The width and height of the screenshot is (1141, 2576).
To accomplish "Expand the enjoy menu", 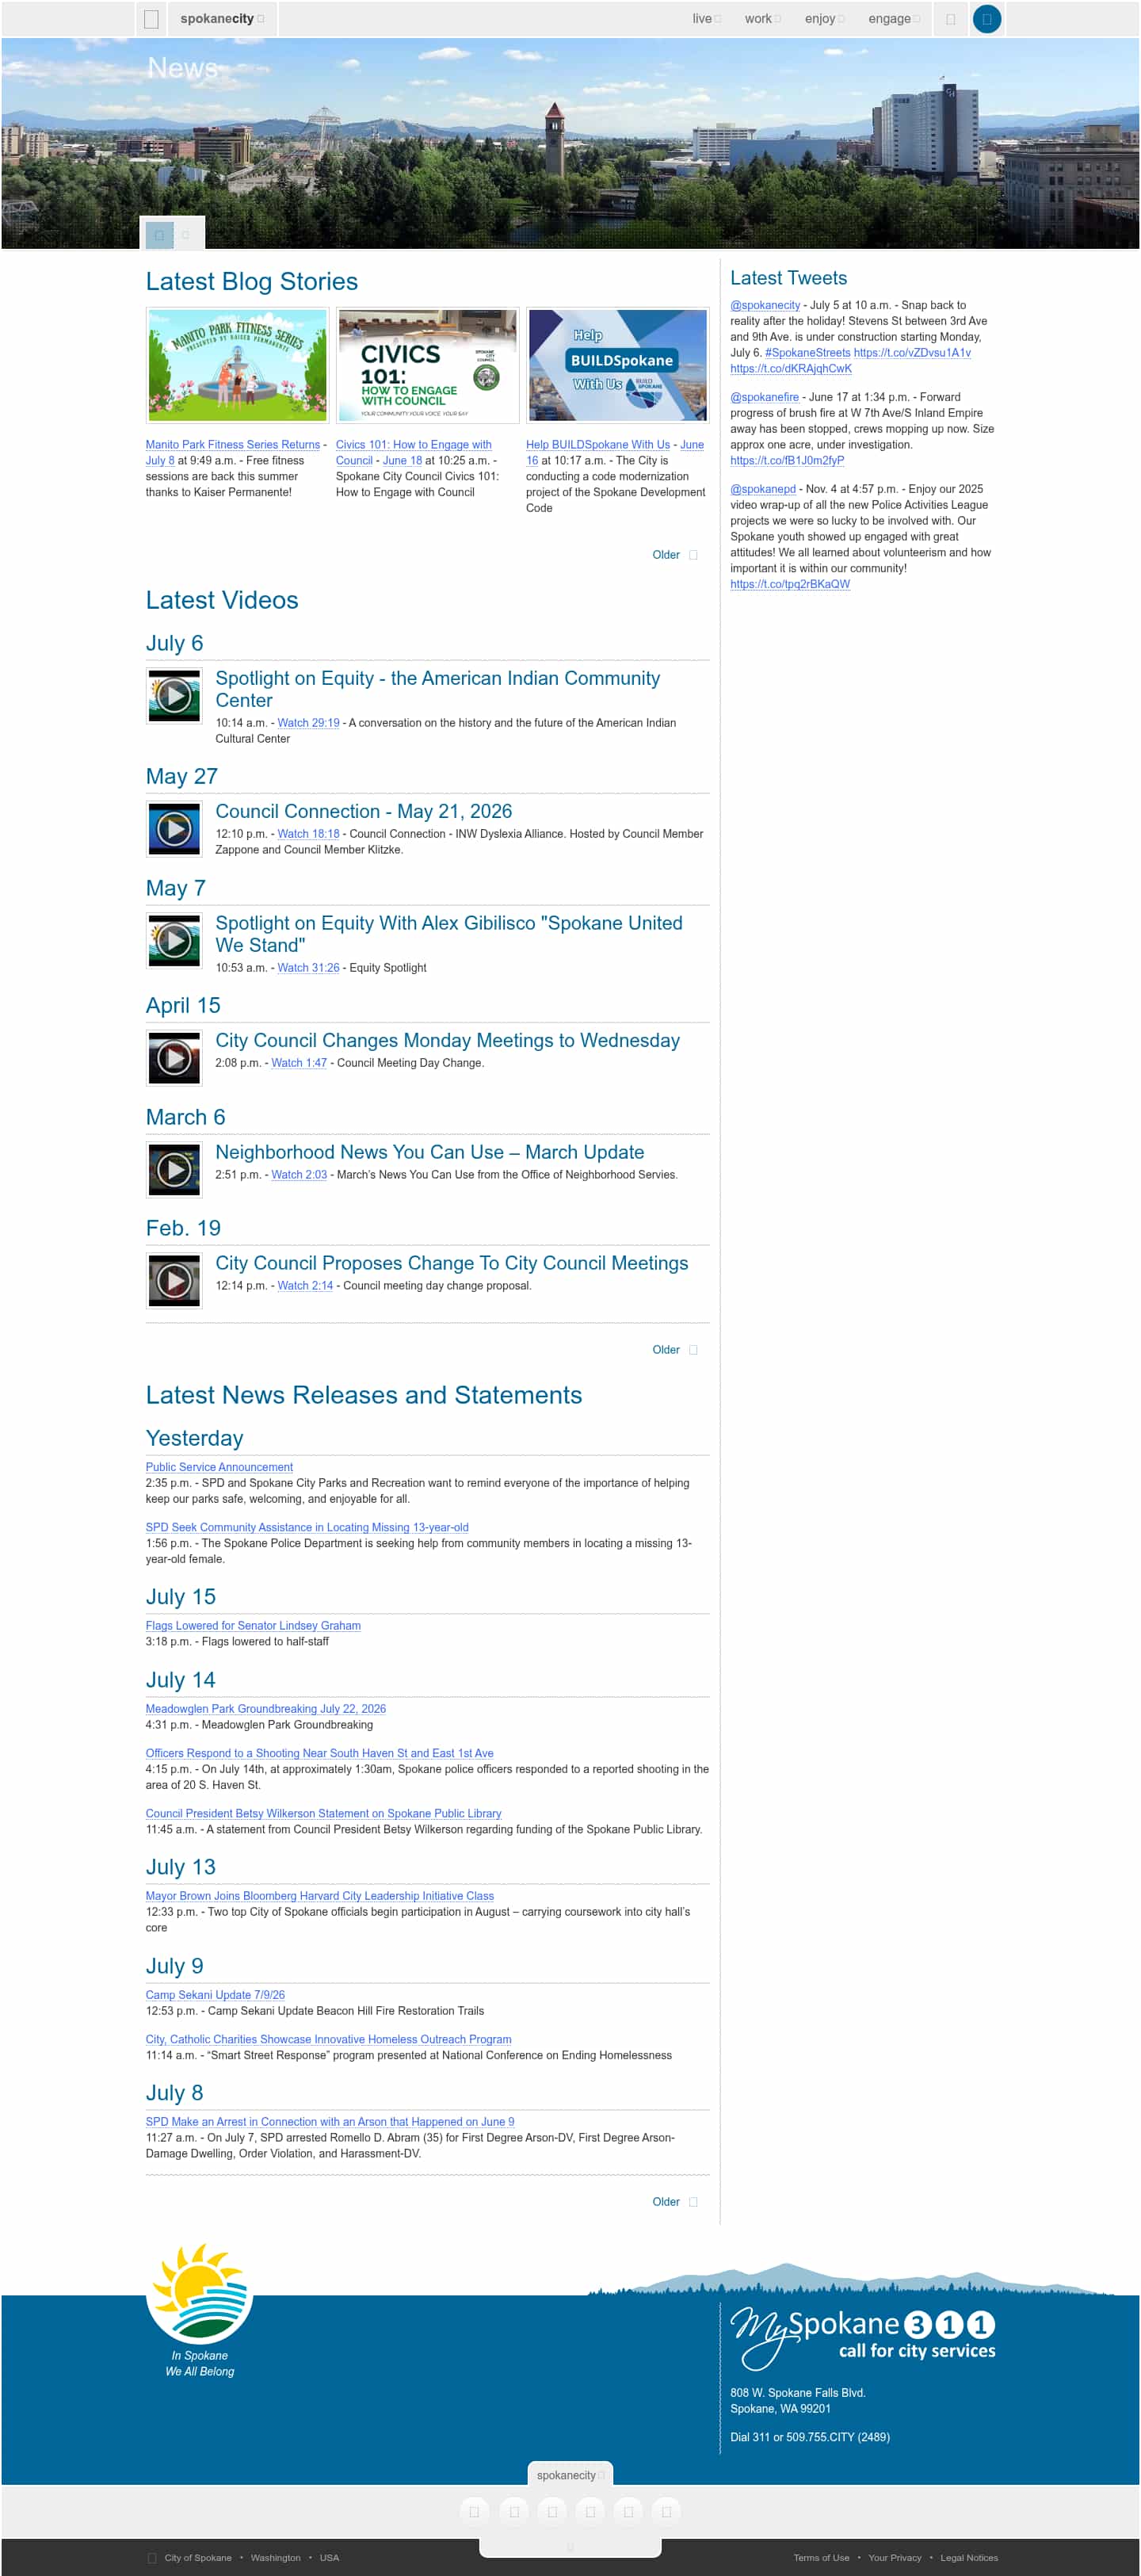I will (824, 19).
